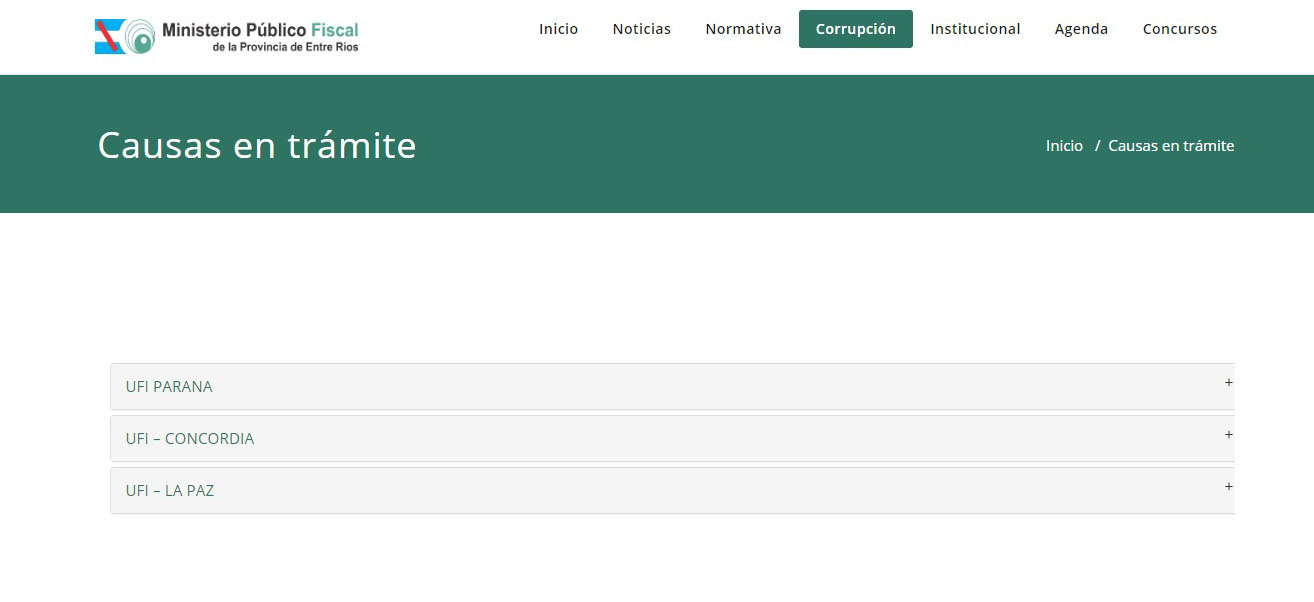This screenshot has height=602, width=1314.
Task: Click the 'de la Provincia de Entre Ríos' subtitle
Action: coord(285,47)
